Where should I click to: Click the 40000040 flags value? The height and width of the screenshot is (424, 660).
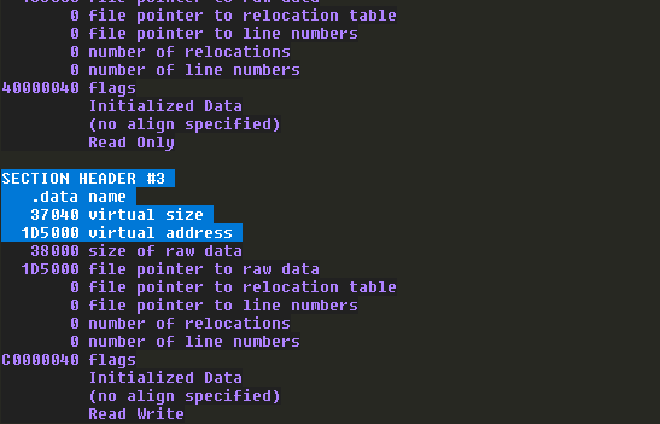41,88
